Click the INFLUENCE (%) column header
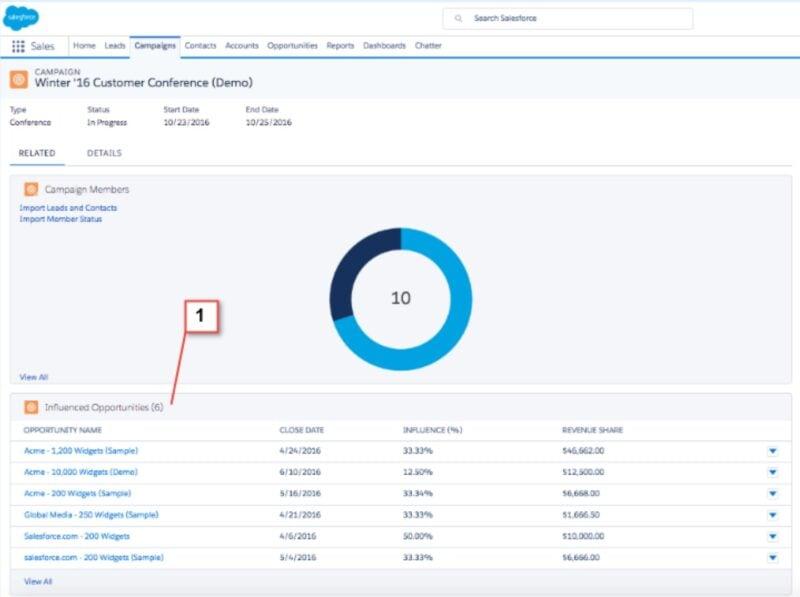 (433, 430)
